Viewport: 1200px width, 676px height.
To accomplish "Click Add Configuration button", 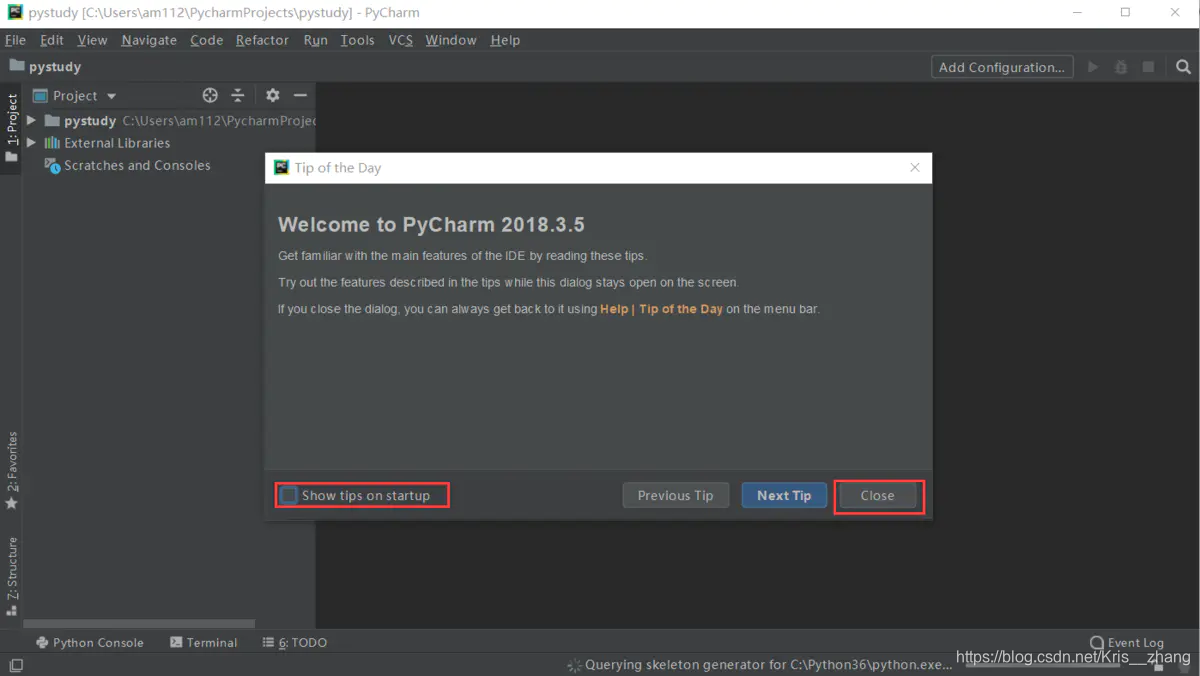I will pos(1002,67).
